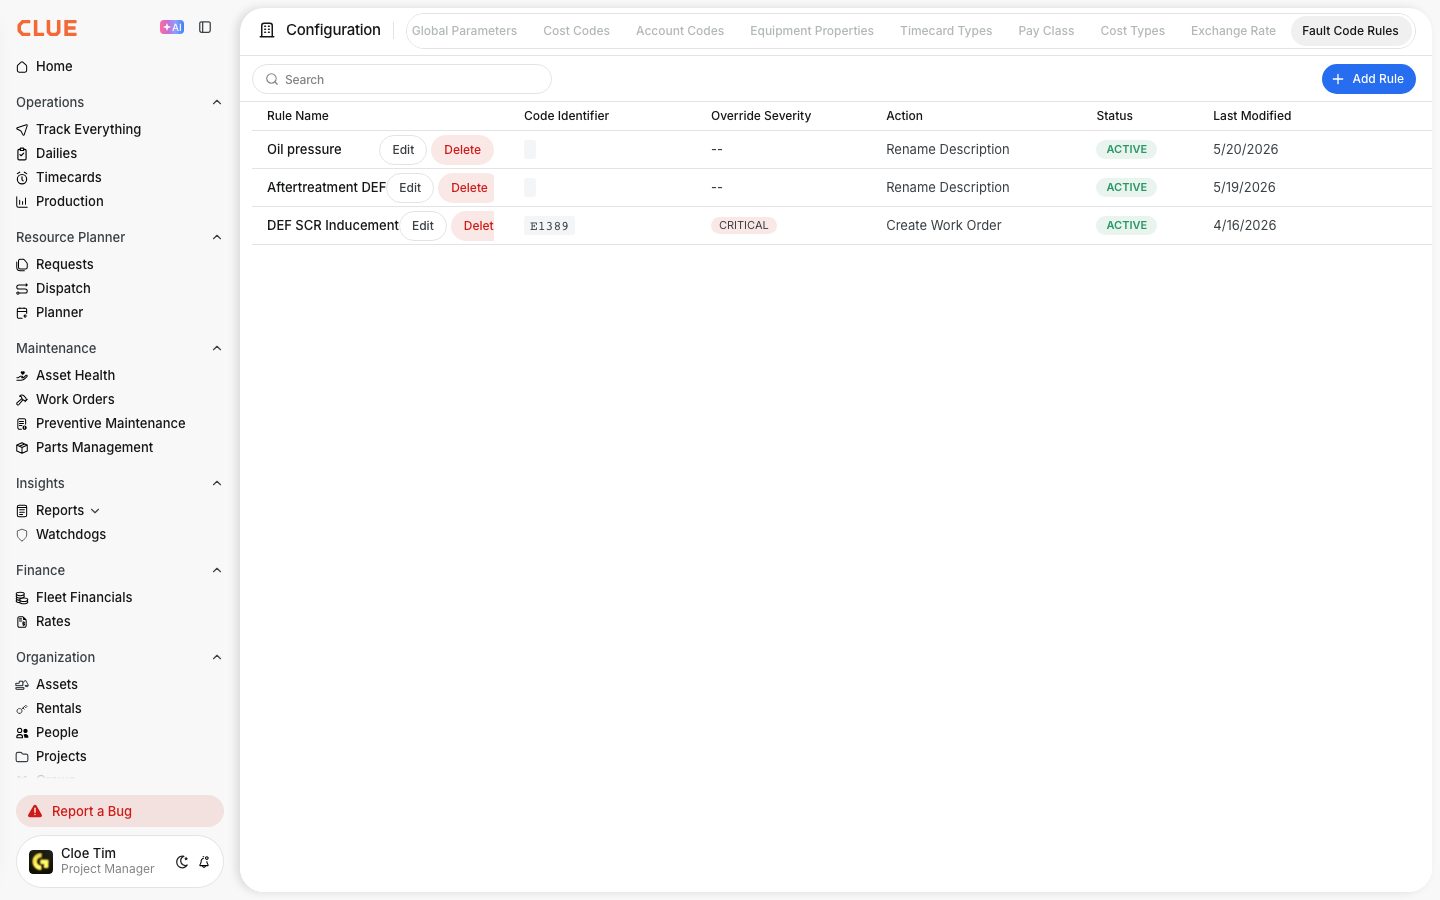The width and height of the screenshot is (1440, 900).
Task: Switch to Cost Codes tab
Action: pos(577,31)
